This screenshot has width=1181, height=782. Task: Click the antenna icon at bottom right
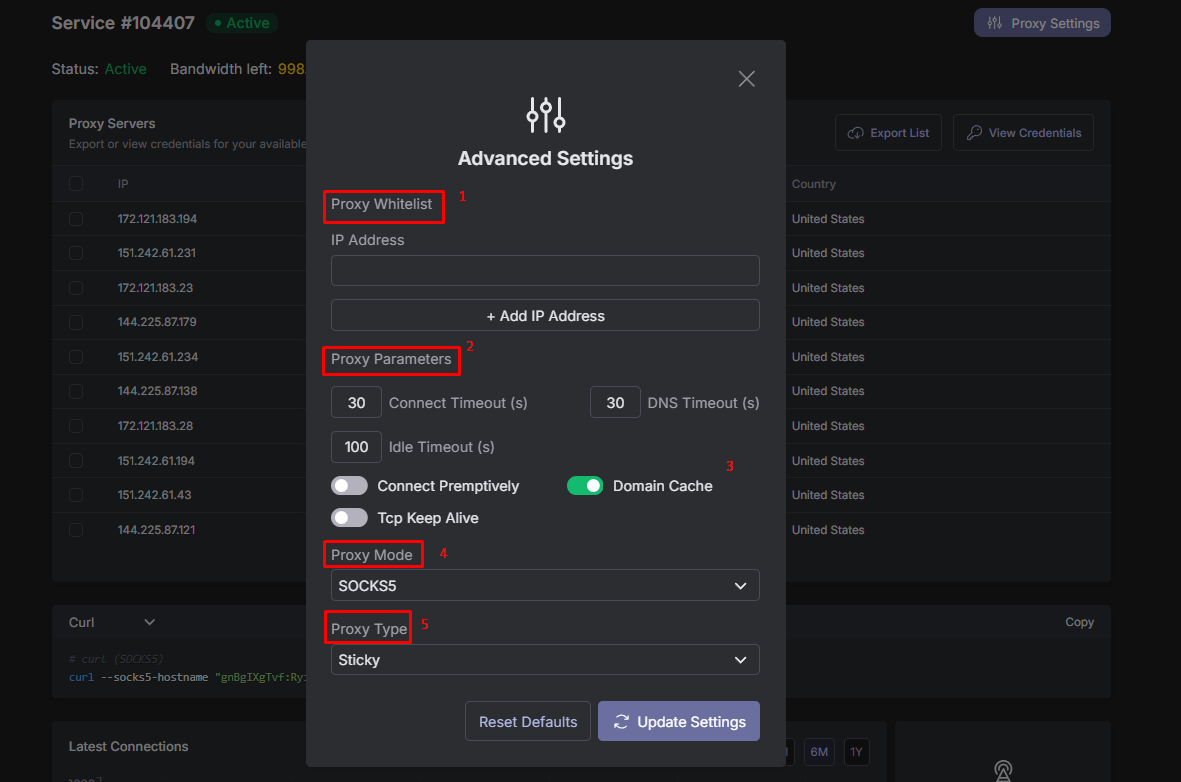coord(1002,771)
